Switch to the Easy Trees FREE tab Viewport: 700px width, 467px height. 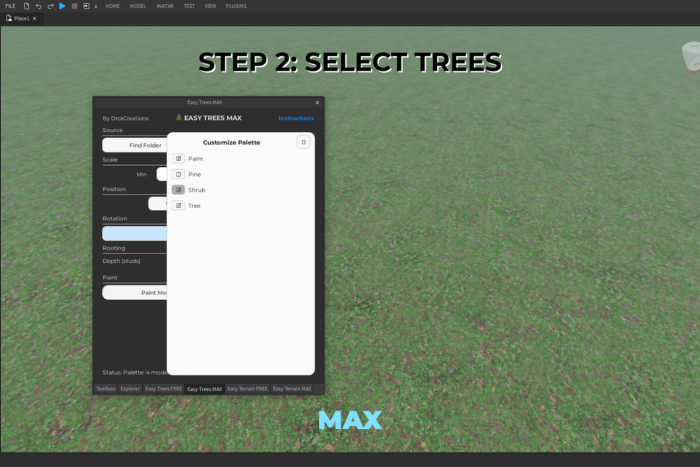click(x=163, y=389)
